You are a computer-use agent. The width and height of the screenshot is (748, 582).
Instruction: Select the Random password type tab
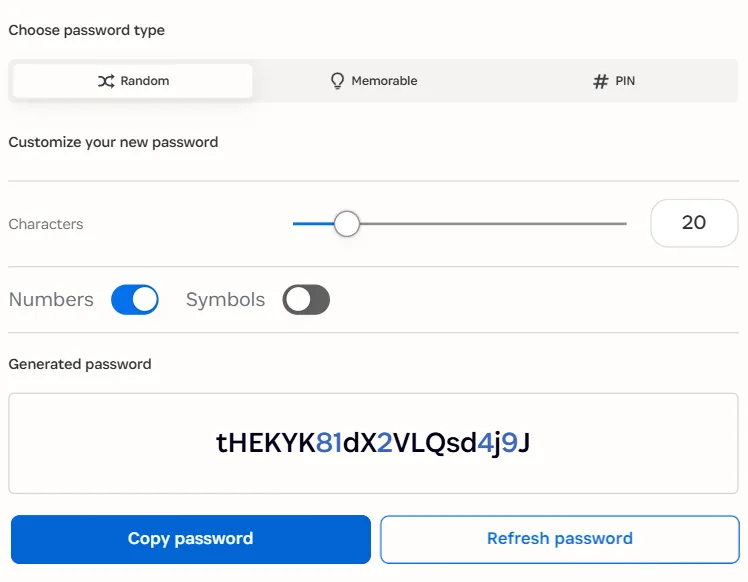(133, 81)
